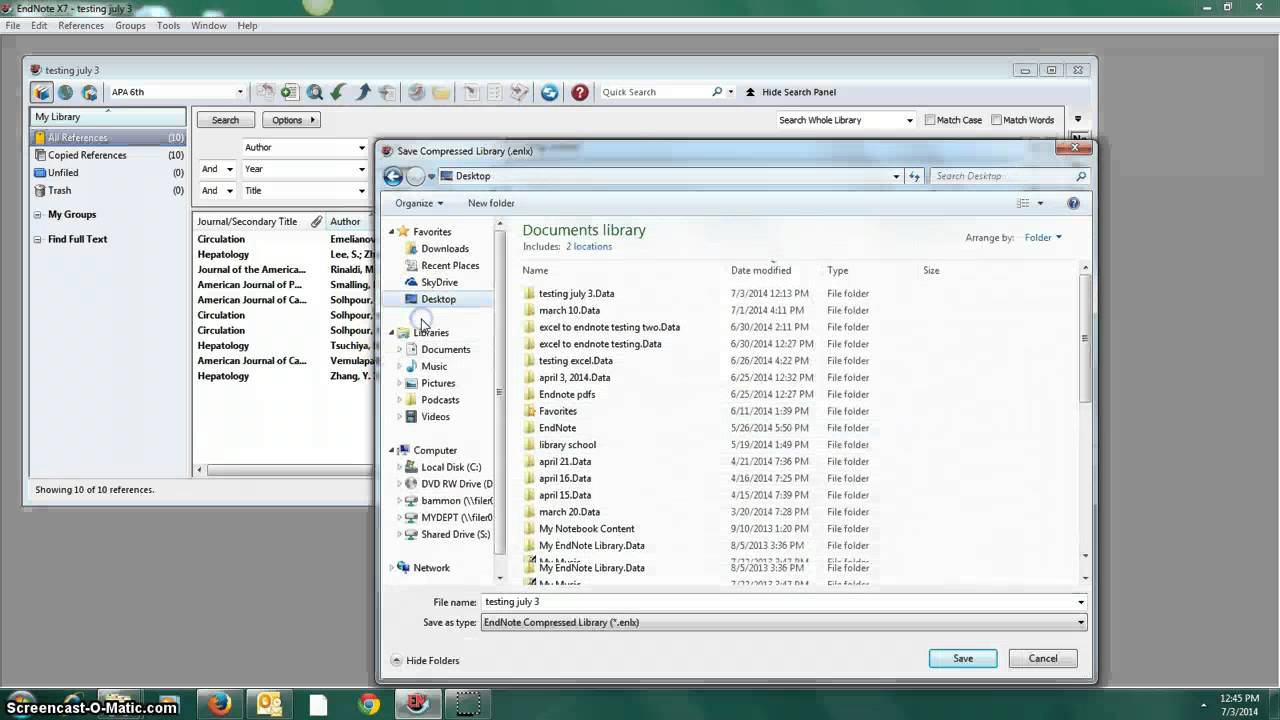Click the New Reference toolbar icon
1280x720 pixels.
coord(289,92)
